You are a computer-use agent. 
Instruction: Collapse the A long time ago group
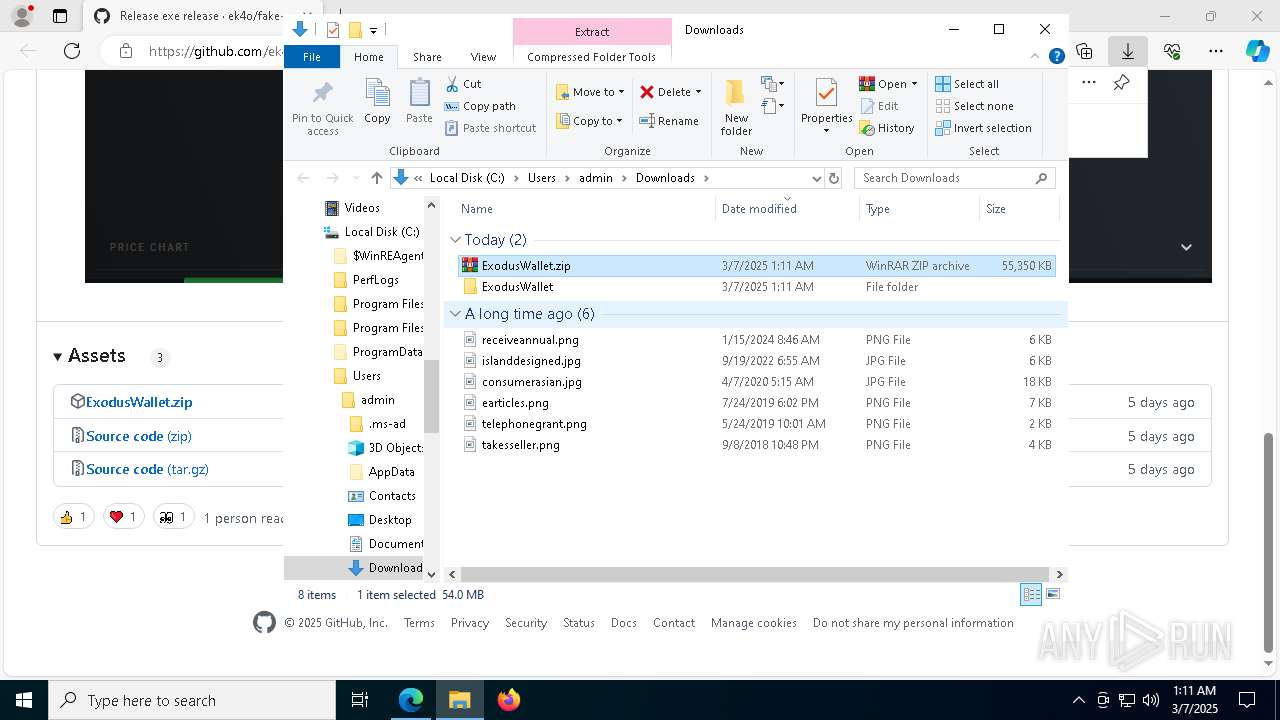click(455, 314)
